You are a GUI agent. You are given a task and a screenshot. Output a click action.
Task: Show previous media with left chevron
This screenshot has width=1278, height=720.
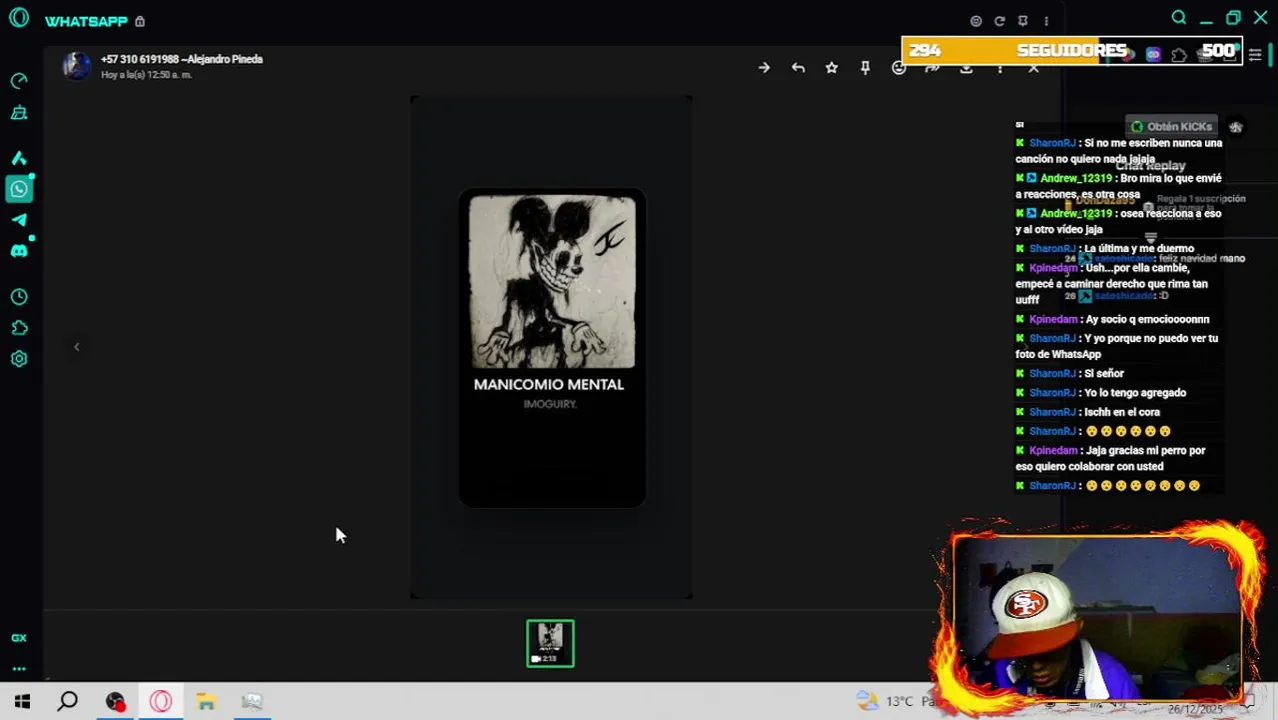pos(76,347)
